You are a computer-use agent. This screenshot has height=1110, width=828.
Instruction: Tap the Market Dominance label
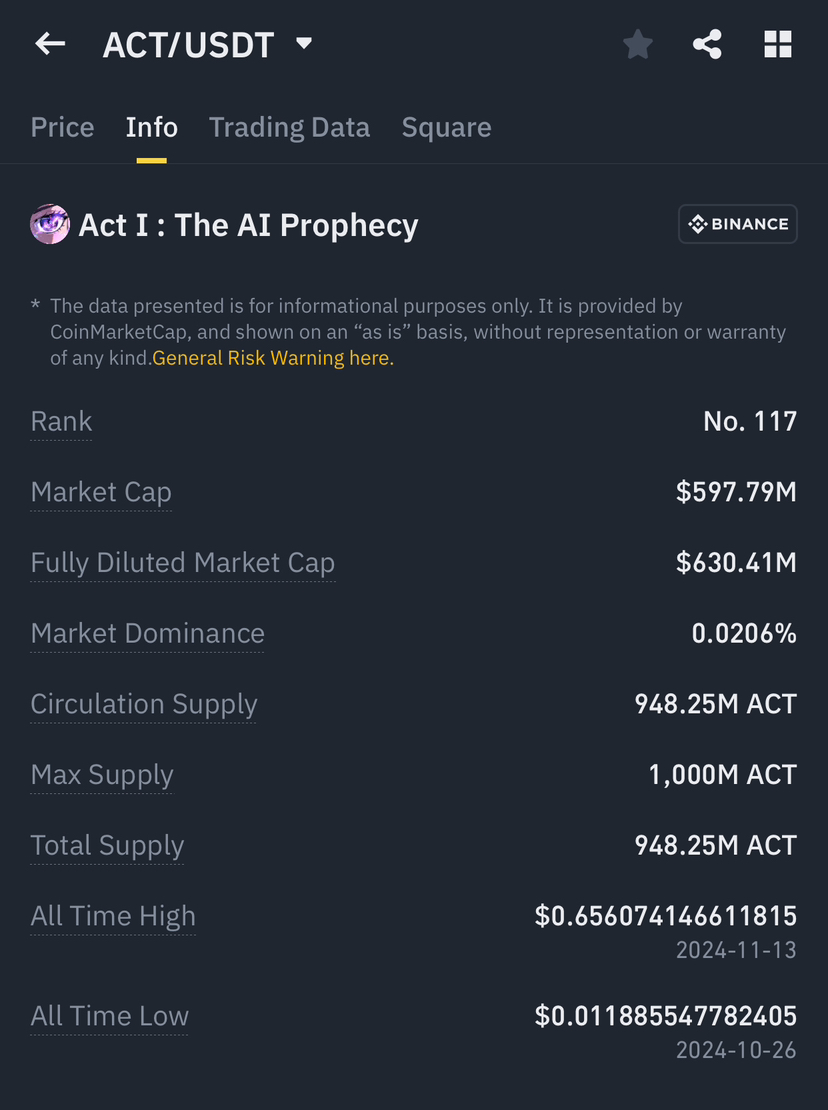tap(147, 633)
